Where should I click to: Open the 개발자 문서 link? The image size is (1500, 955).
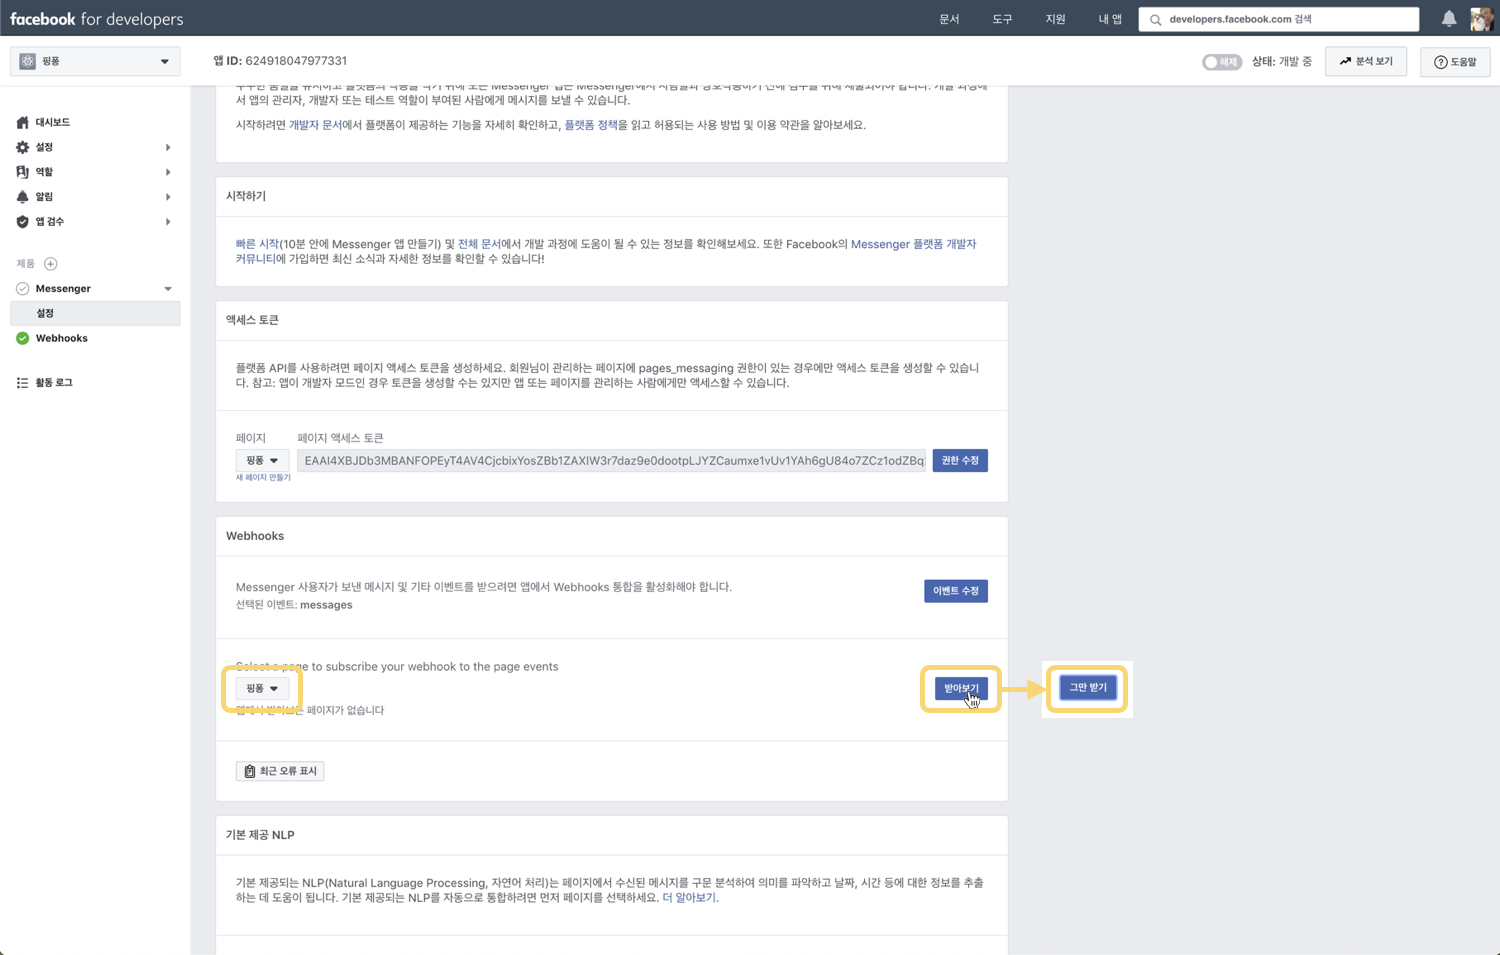[x=315, y=125]
